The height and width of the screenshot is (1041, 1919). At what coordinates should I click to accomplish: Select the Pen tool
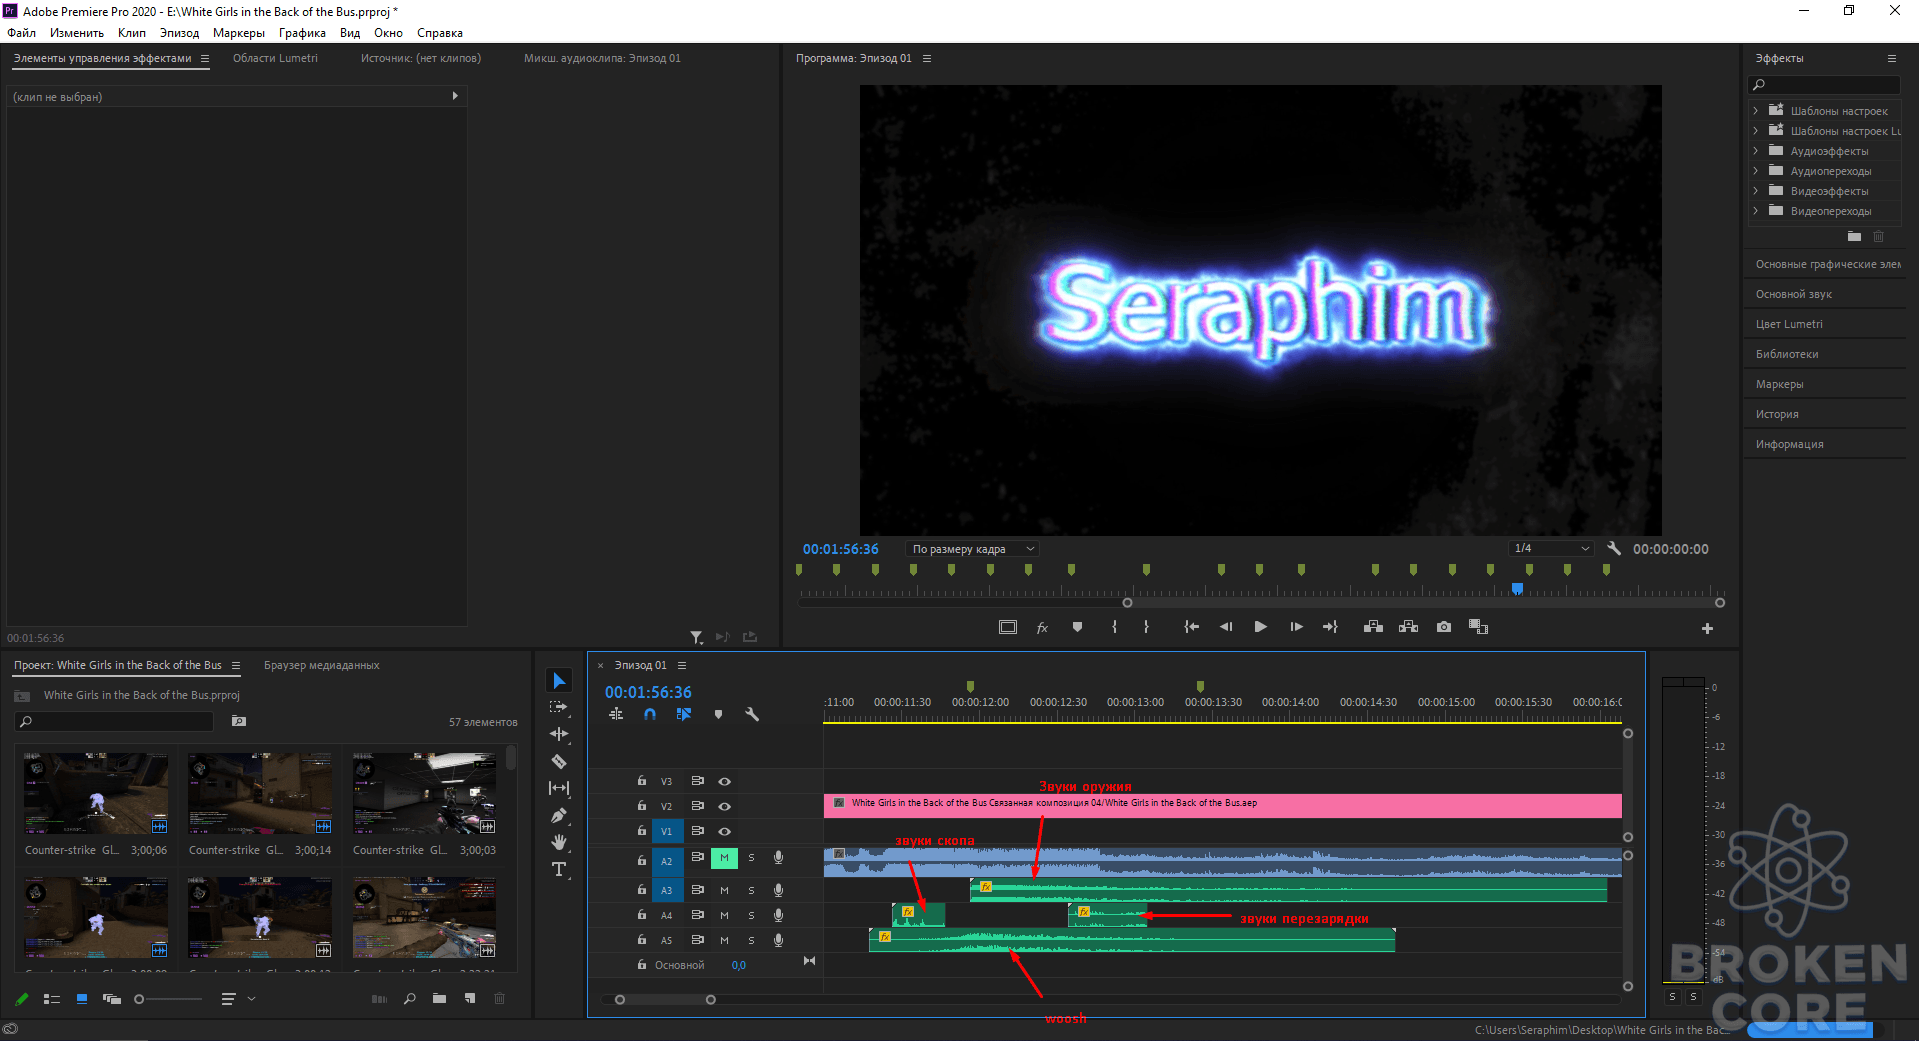pyautogui.click(x=559, y=815)
